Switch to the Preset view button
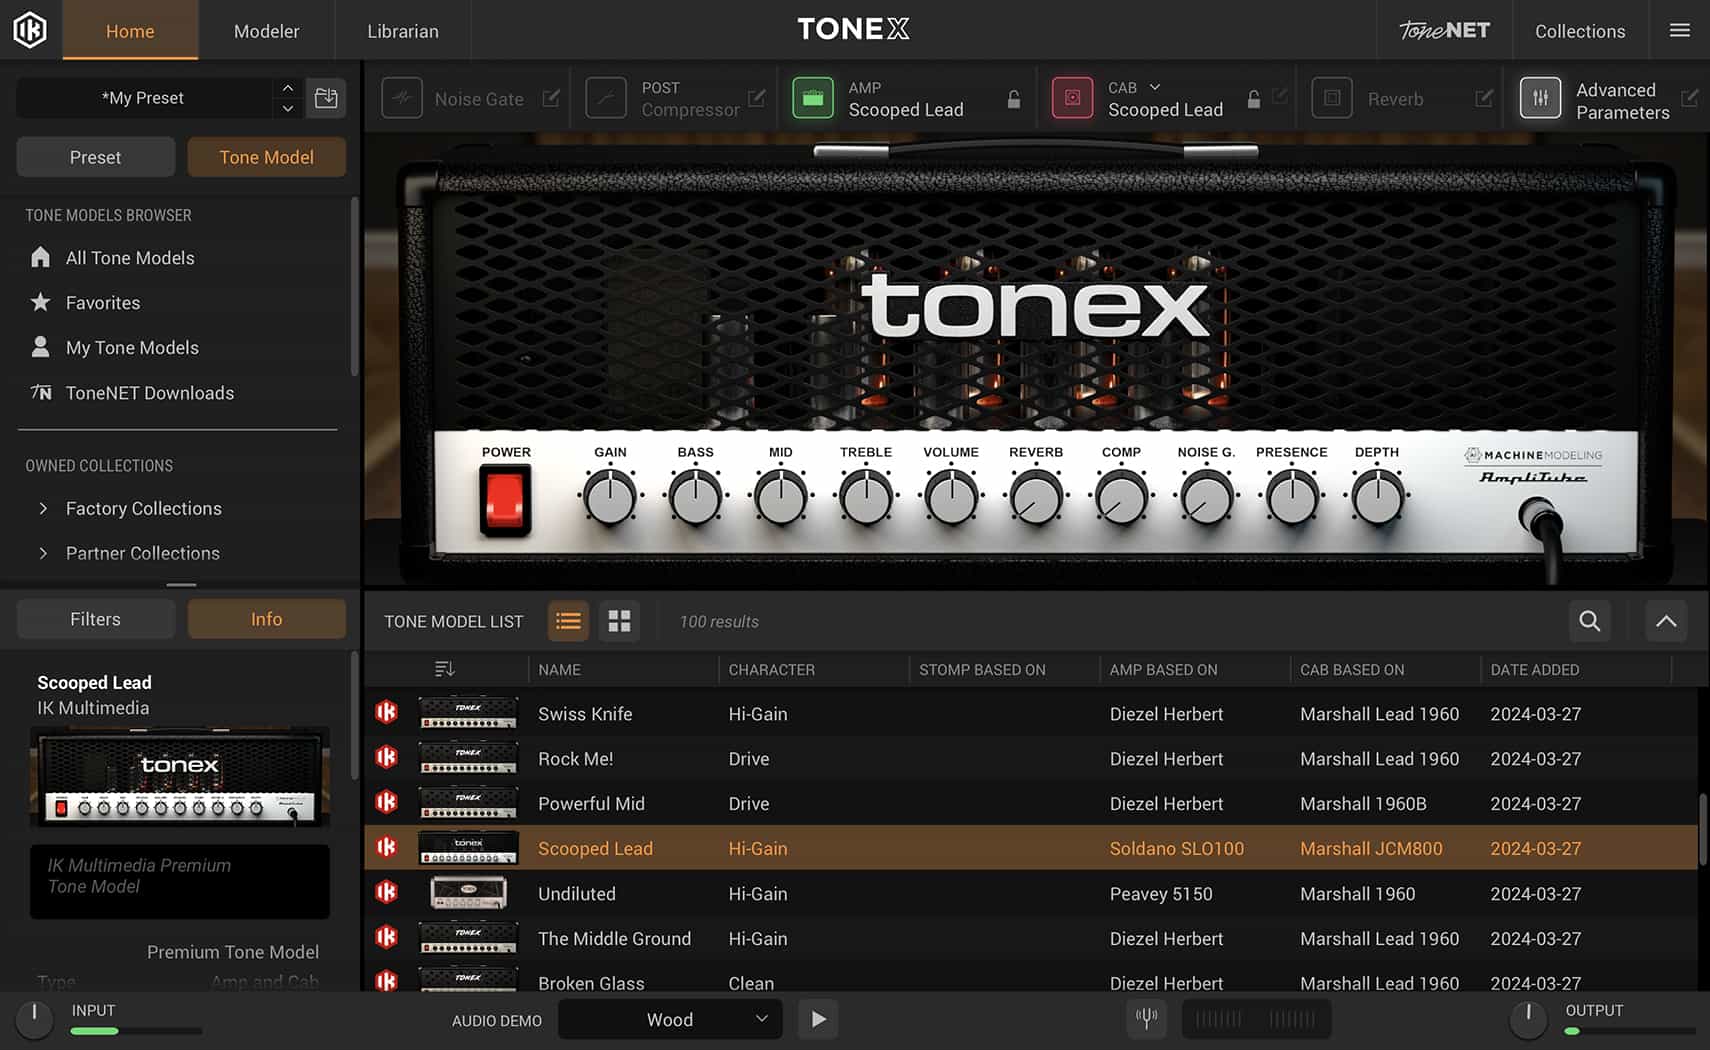The image size is (1710, 1050). (95, 157)
